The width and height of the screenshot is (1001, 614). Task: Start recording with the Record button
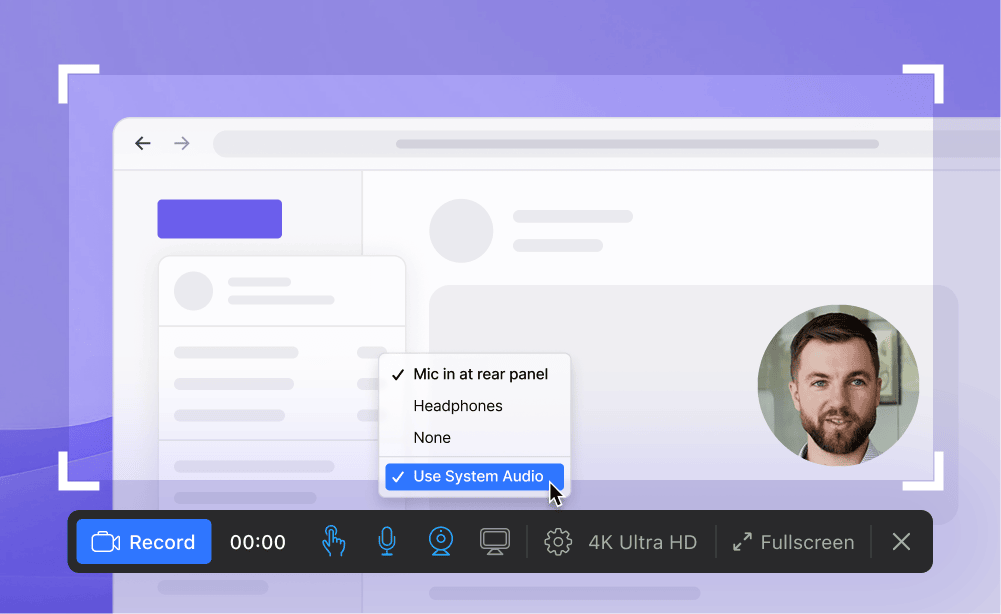point(144,542)
